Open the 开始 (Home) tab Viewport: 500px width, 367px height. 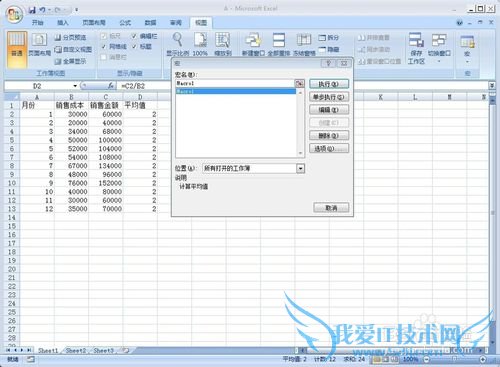pos(38,23)
